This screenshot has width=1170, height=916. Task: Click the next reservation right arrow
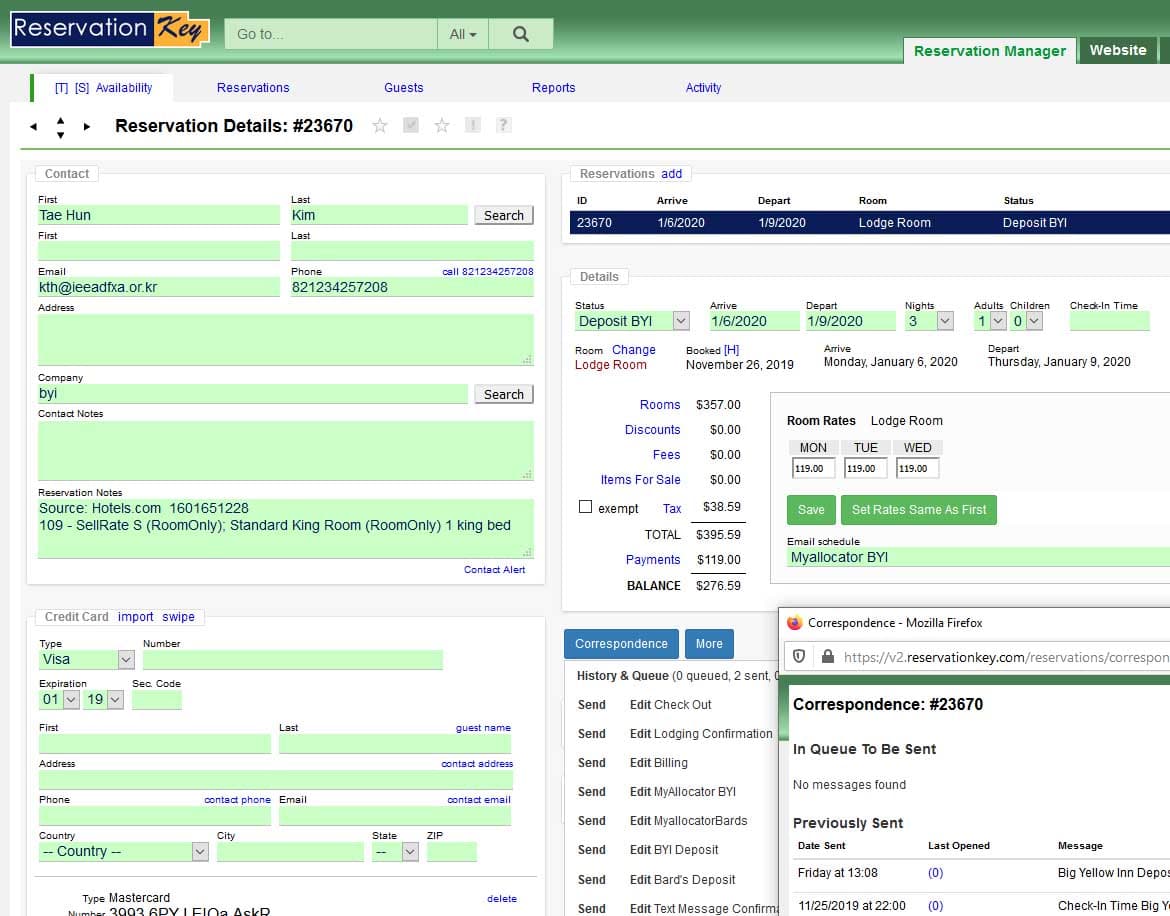pos(87,126)
